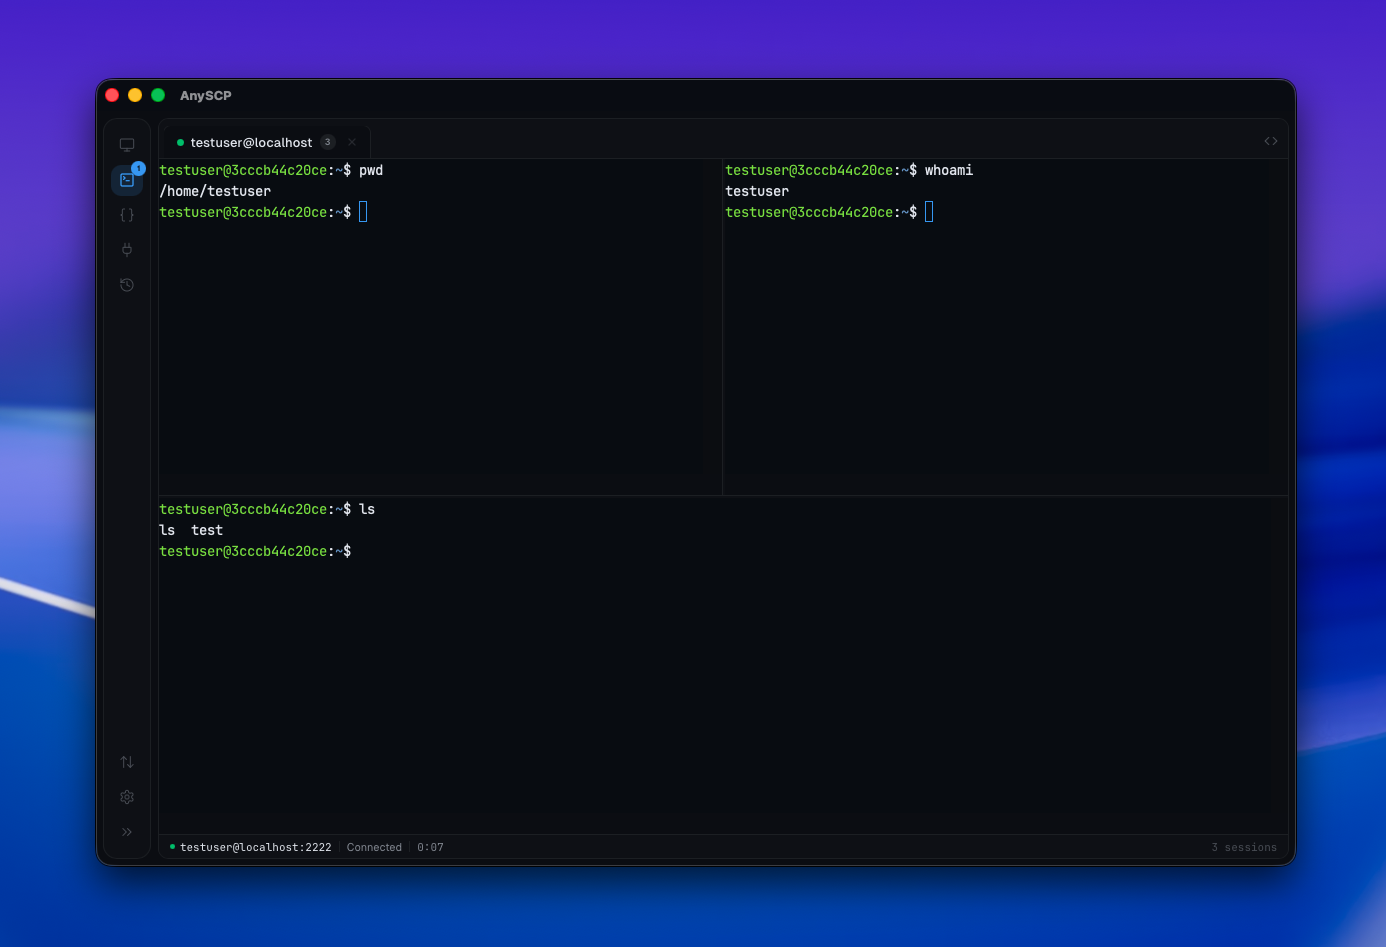Open the transfers up-down arrows icon
This screenshot has height=947, width=1386.
click(x=127, y=762)
